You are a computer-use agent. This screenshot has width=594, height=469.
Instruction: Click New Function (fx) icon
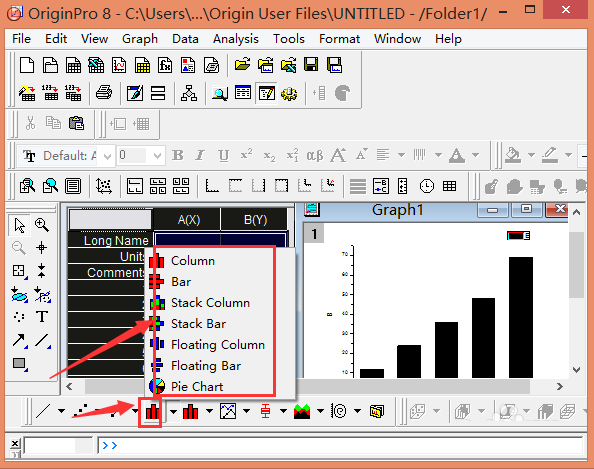[x=165, y=65]
